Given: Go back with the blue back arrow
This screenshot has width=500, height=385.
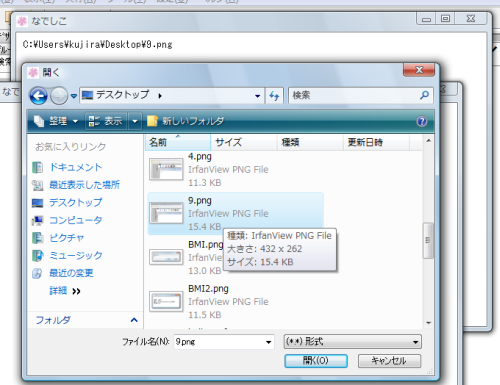Looking at the screenshot, I should click(39, 96).
